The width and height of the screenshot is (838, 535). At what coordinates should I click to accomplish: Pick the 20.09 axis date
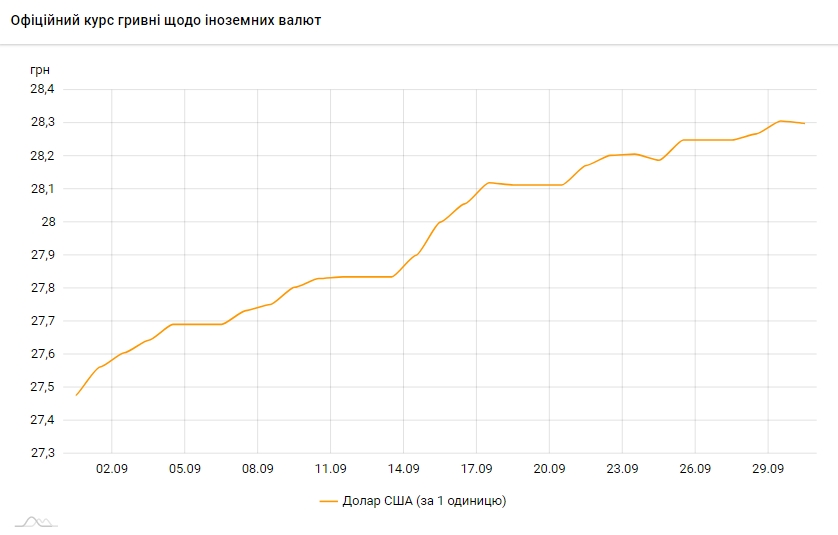(x=550, y=468)
